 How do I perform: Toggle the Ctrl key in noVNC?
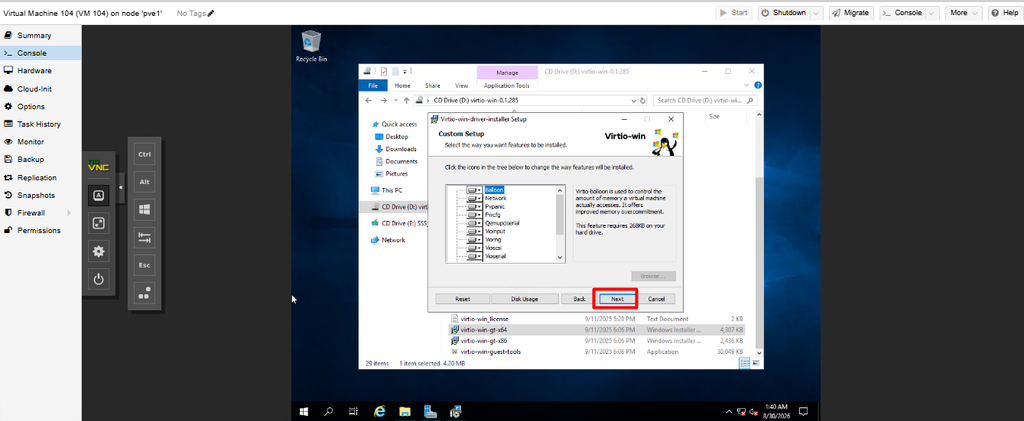point(144,155)
